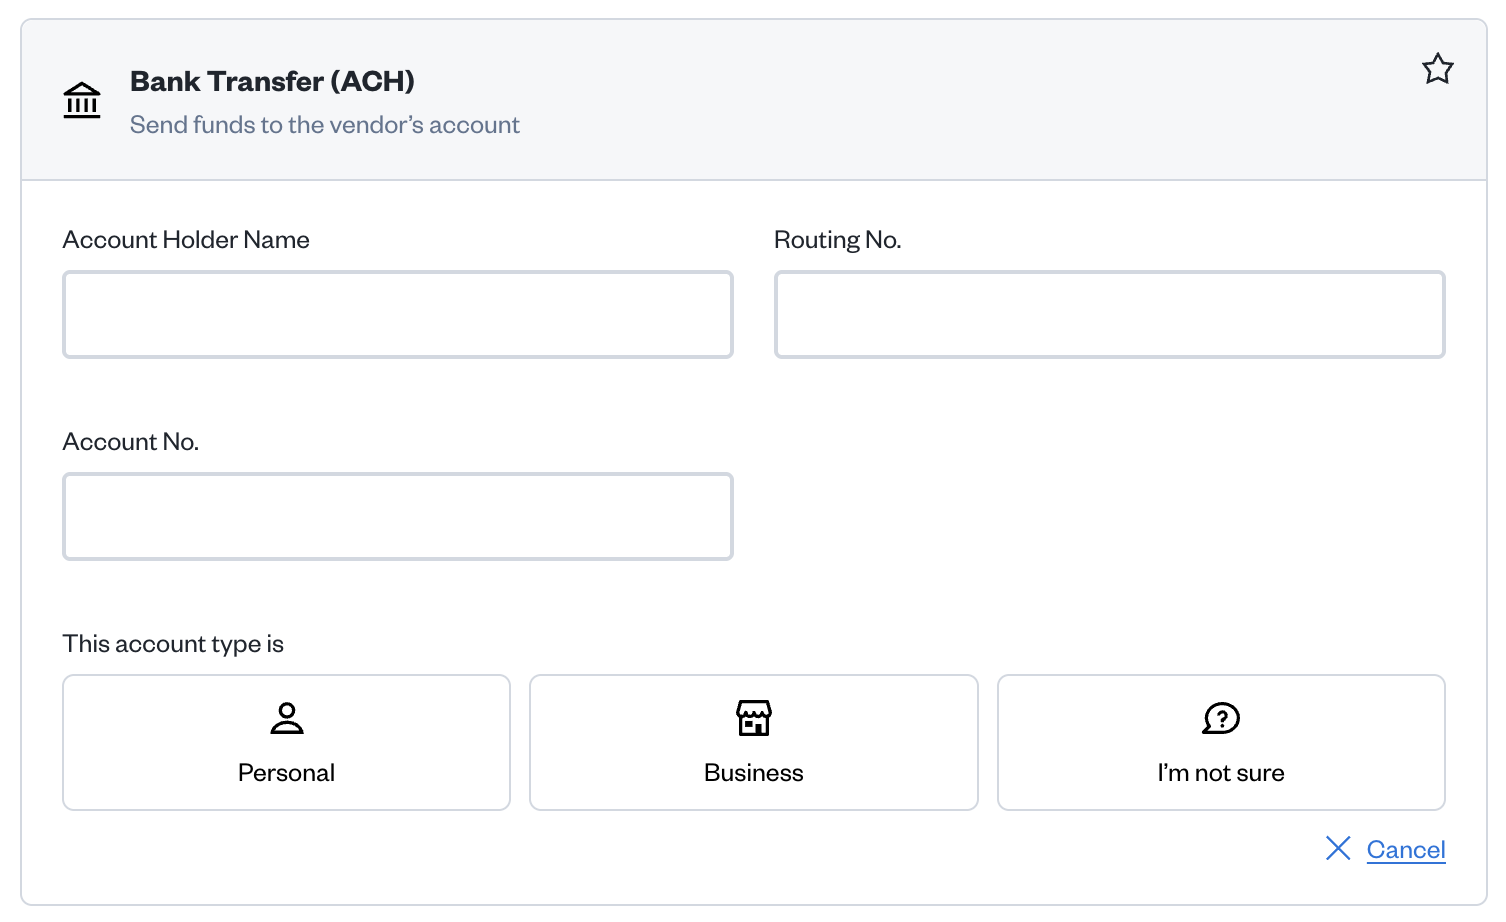Click 'Send funds to the vendor's account' text

click(x=325, y=125)
